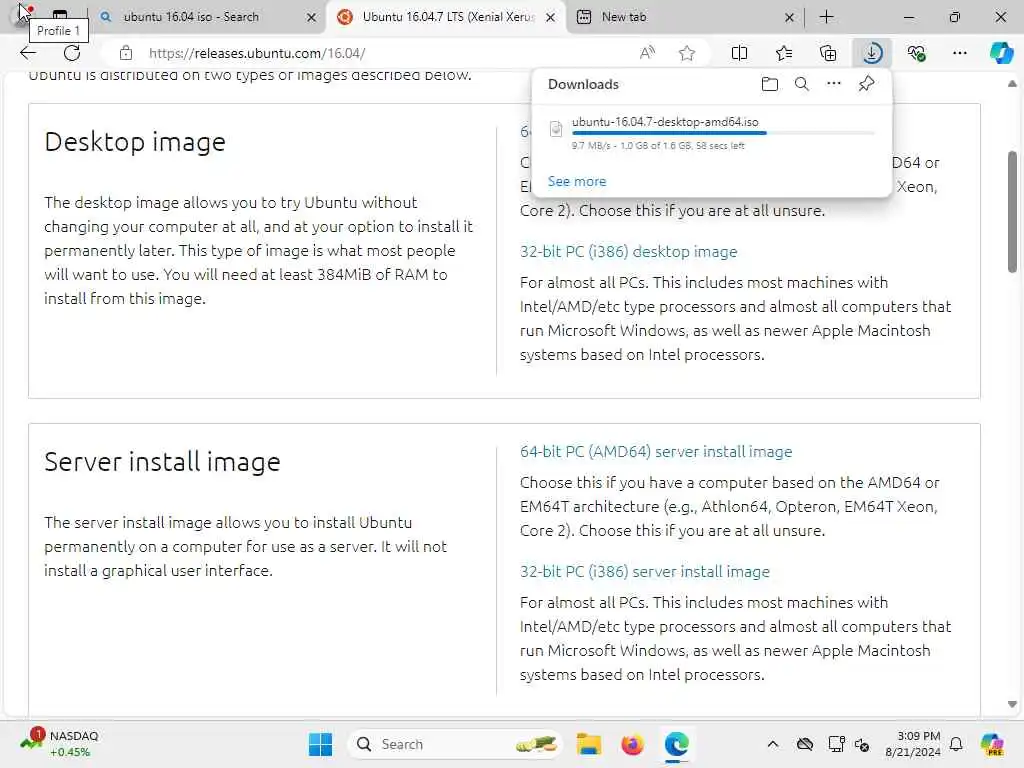Open 32-bit PC (i386) server install image link
1024x768 pixels.
pos(645,571)
